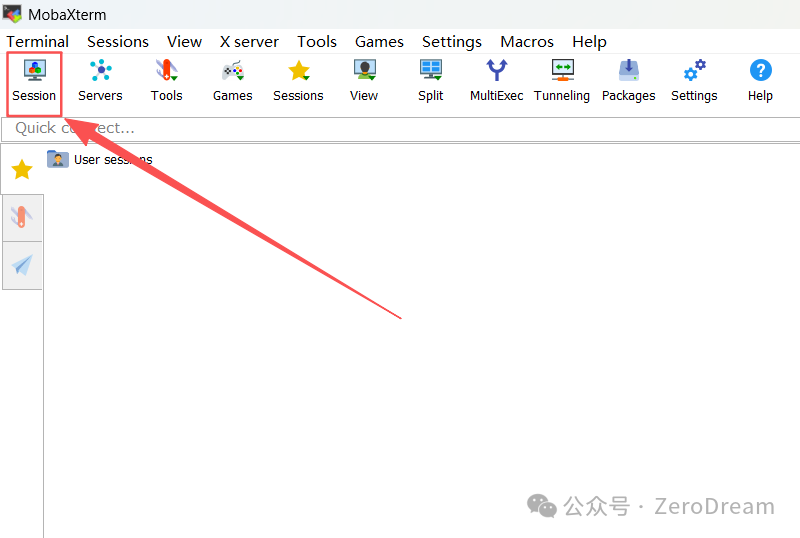Screen dimensions: 800x538
Task: Click the User sessions folder icon
Action: 58,159
